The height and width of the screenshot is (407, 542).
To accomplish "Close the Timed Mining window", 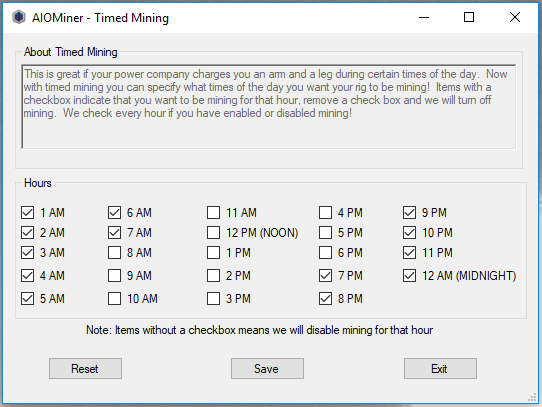I will click(515, 17).
